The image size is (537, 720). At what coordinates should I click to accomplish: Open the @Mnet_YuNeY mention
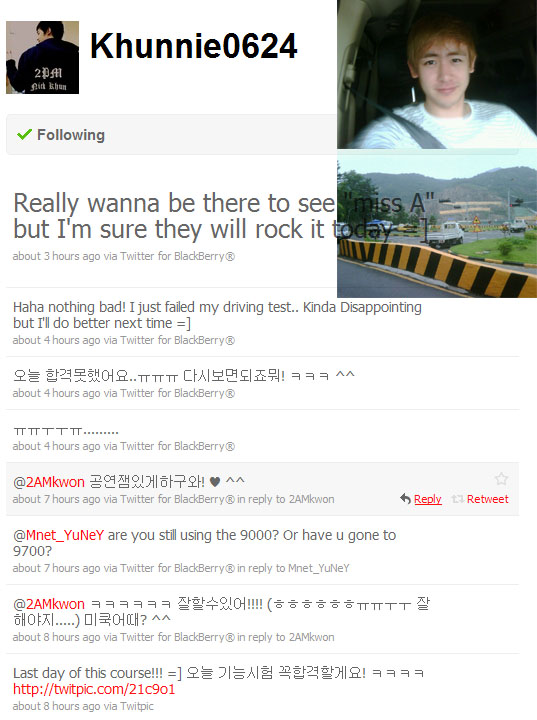[x=58, y=535]
